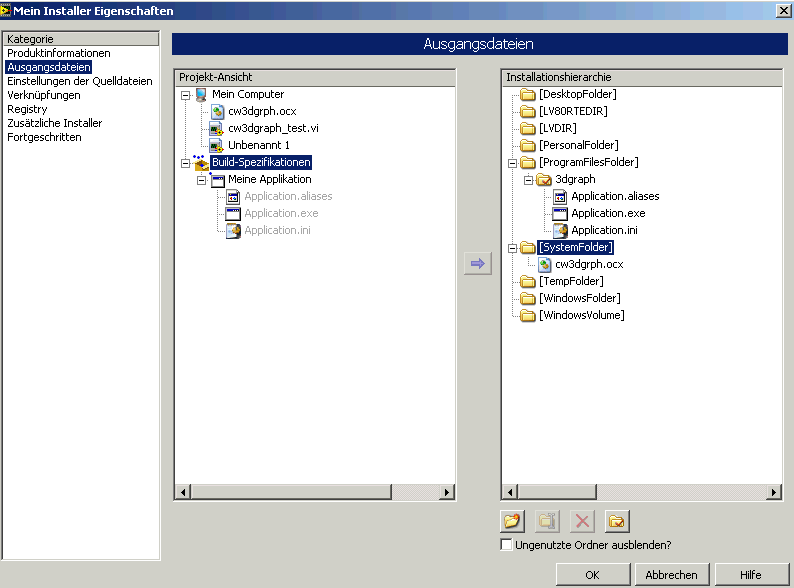Screen dimensions: 794x588
Task: Collapse the Mein Computer tree node
Action: coord(185,95)
